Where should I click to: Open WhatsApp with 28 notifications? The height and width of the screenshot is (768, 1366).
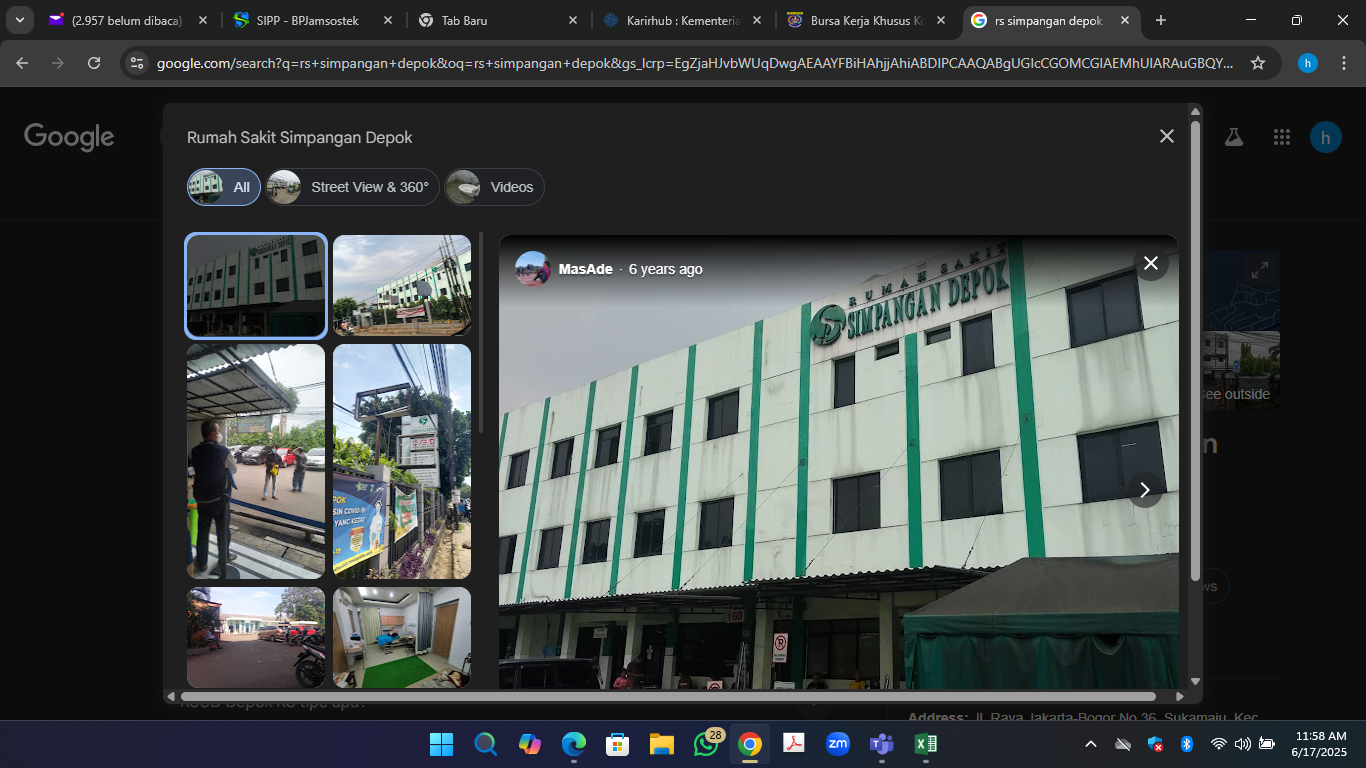click(706, 744)
